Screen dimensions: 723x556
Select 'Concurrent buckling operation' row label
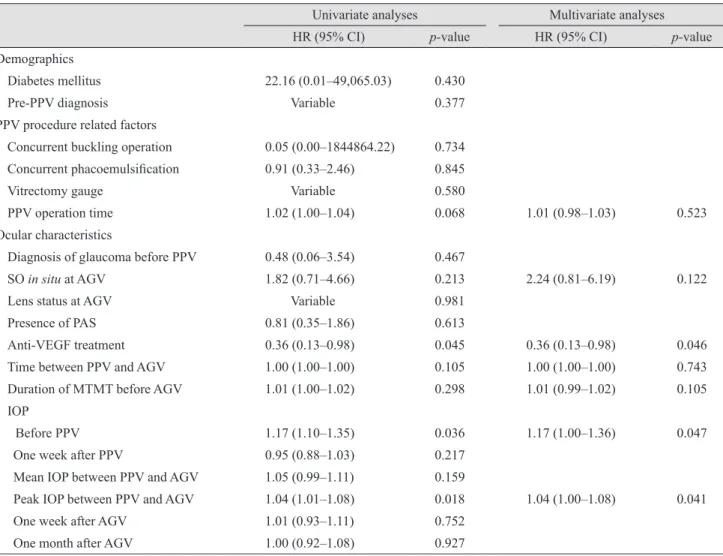(x=89, y=147)
